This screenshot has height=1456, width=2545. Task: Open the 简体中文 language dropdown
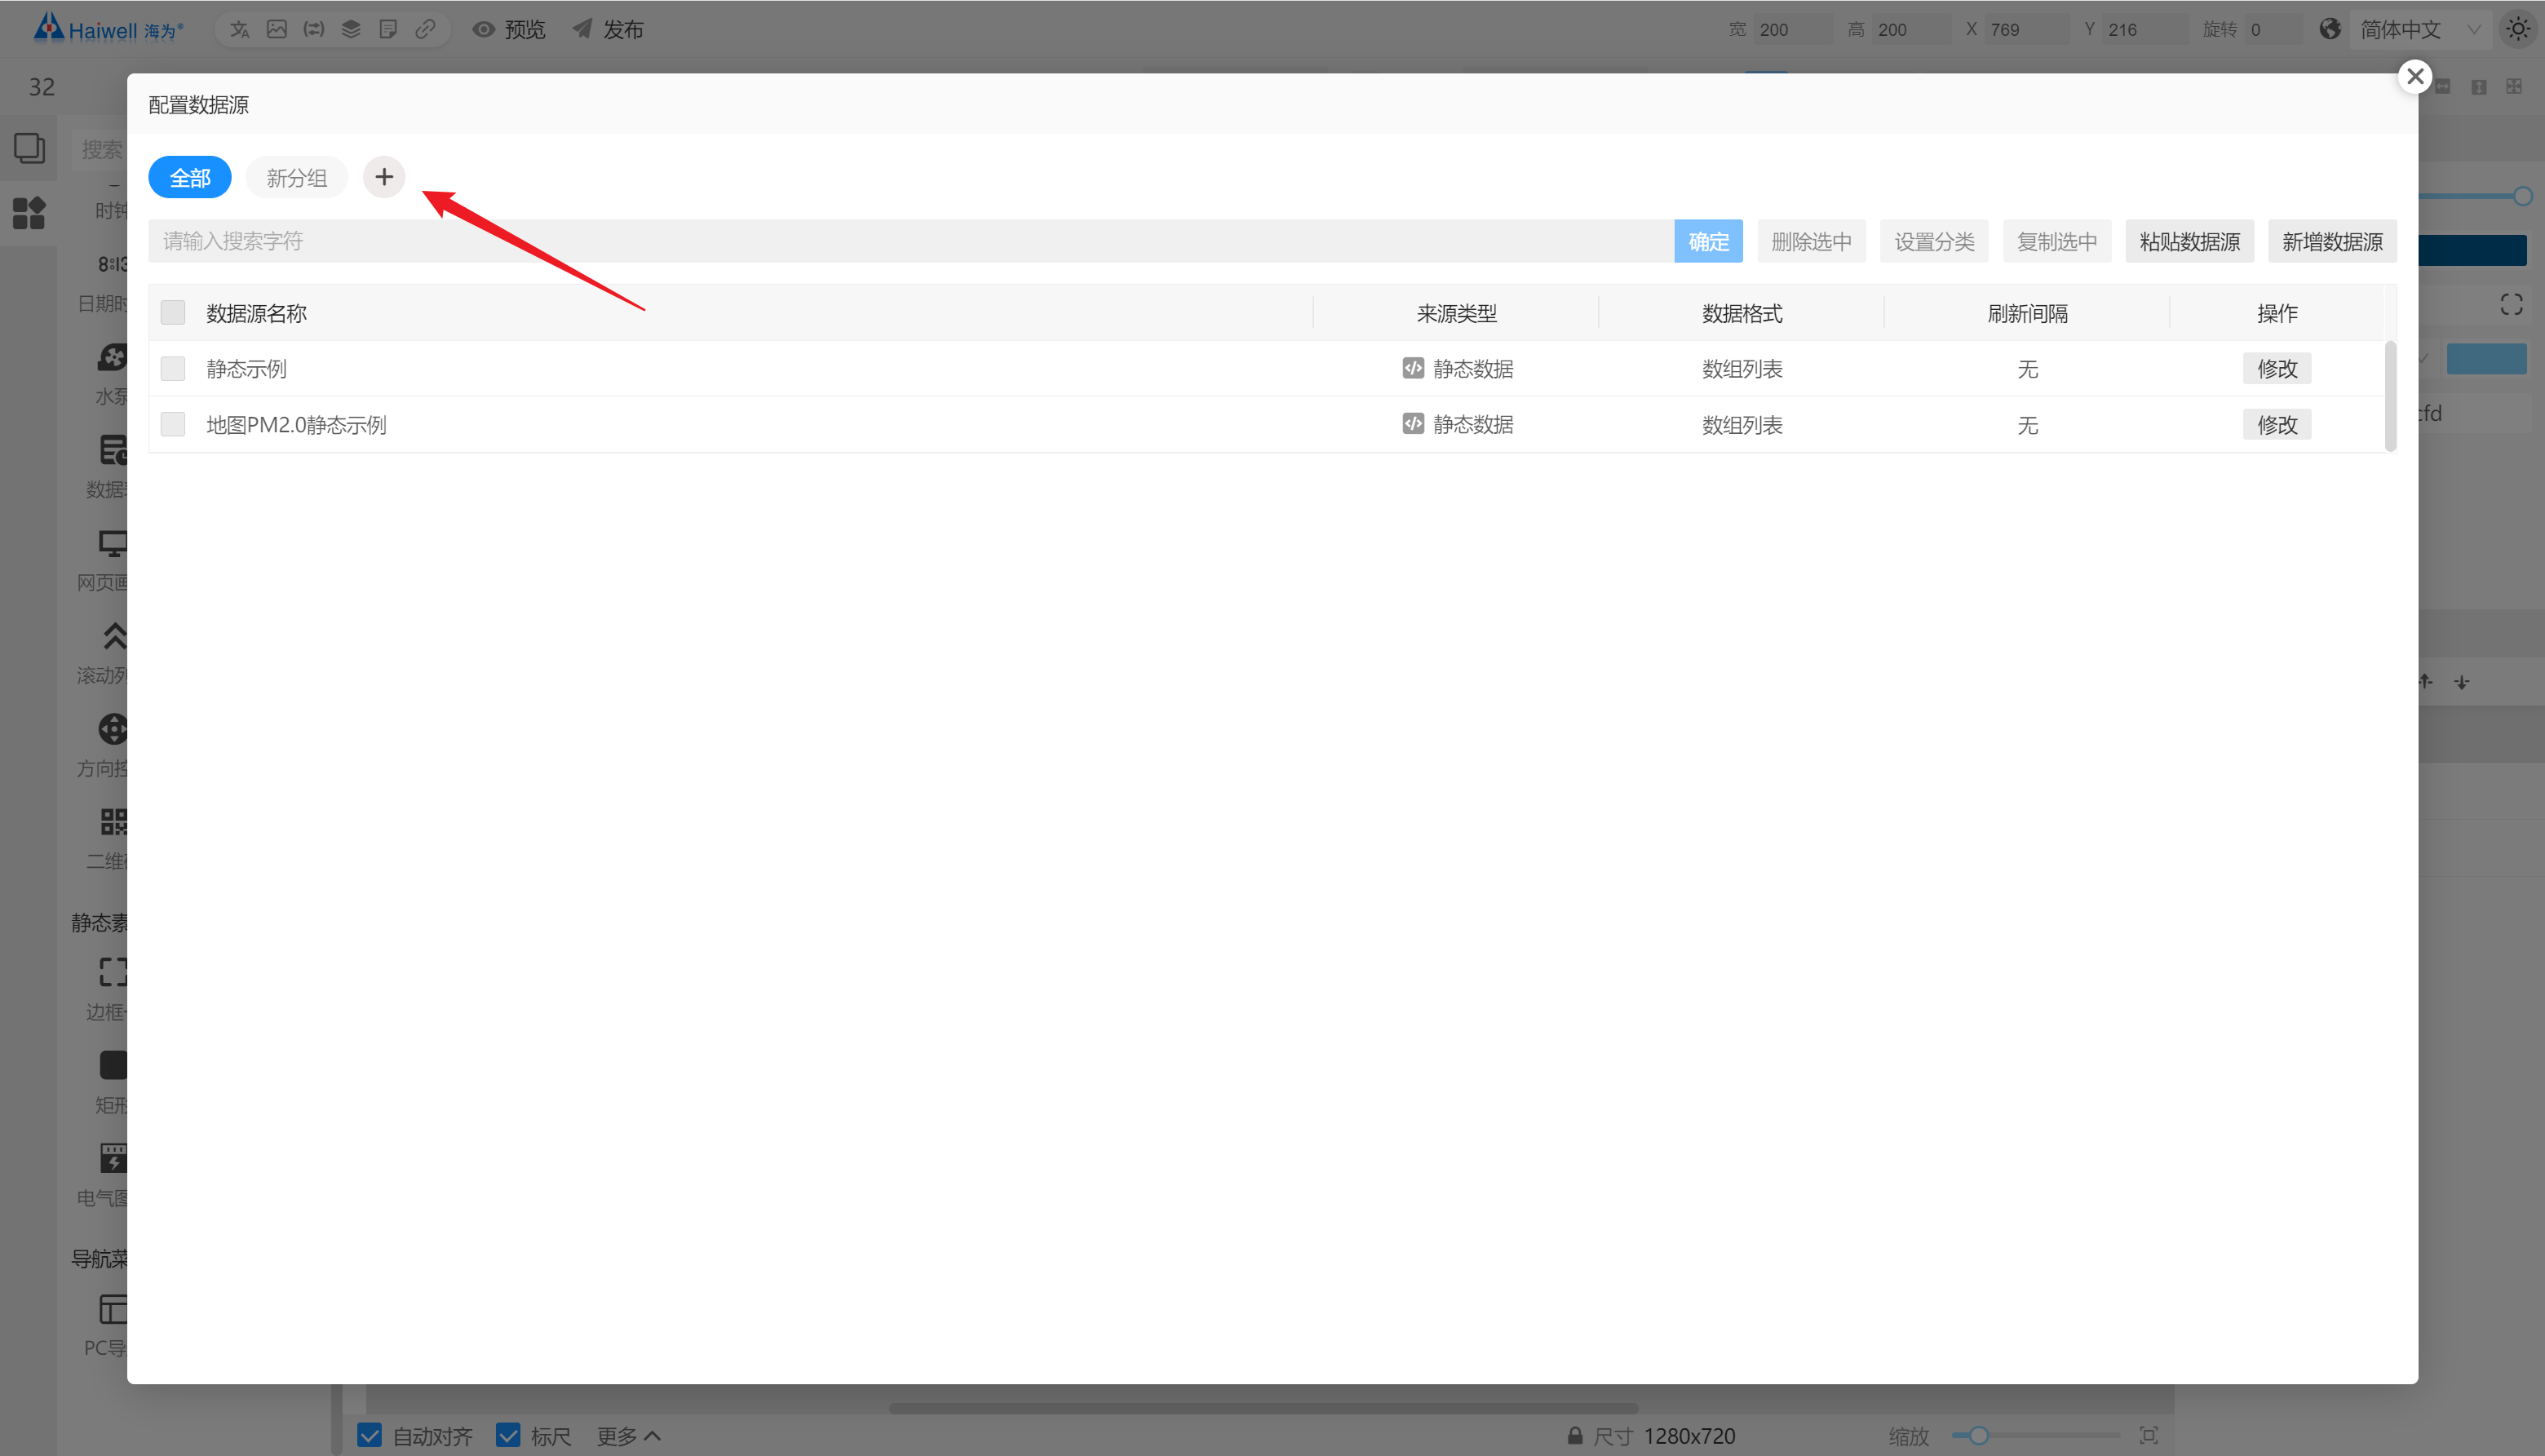2420,29
